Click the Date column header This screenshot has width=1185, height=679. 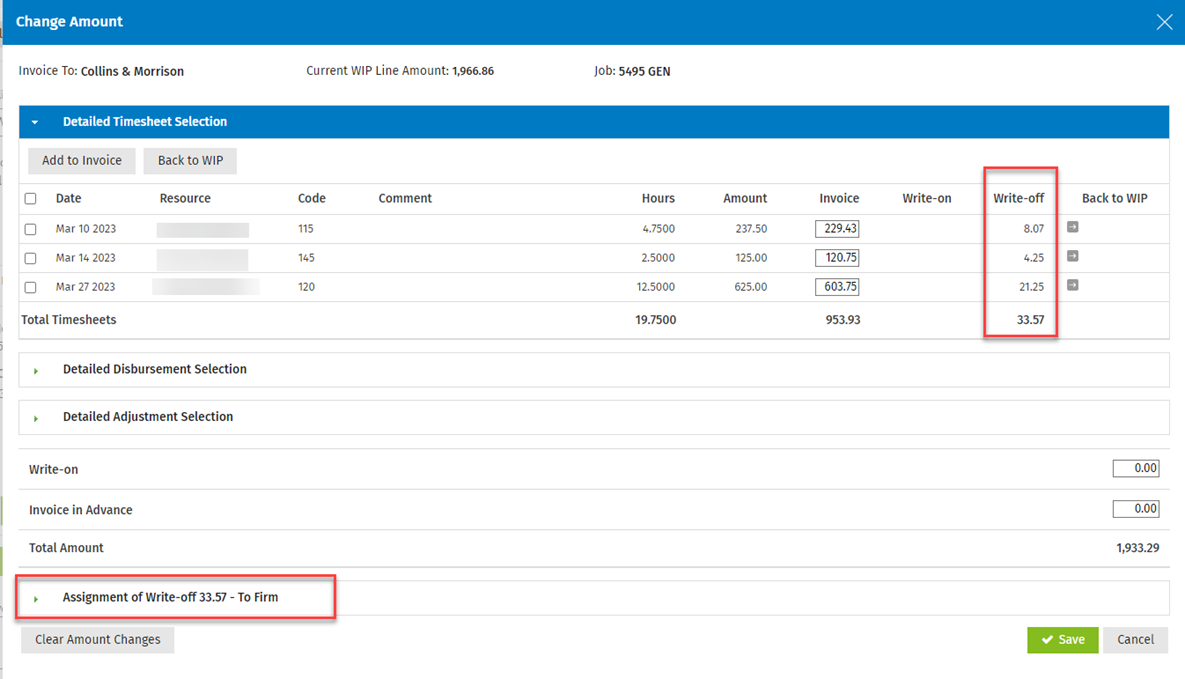coord(68,198)
